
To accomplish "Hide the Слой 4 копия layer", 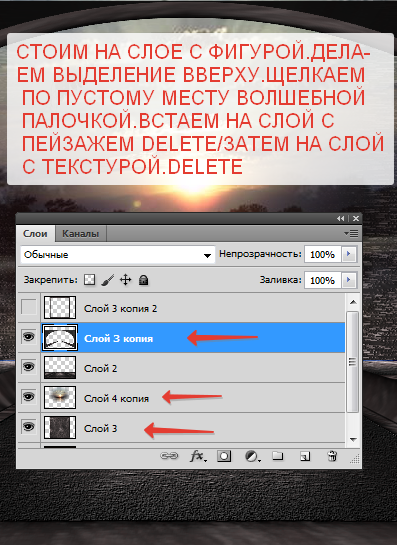I will click(x=29, y=397).
